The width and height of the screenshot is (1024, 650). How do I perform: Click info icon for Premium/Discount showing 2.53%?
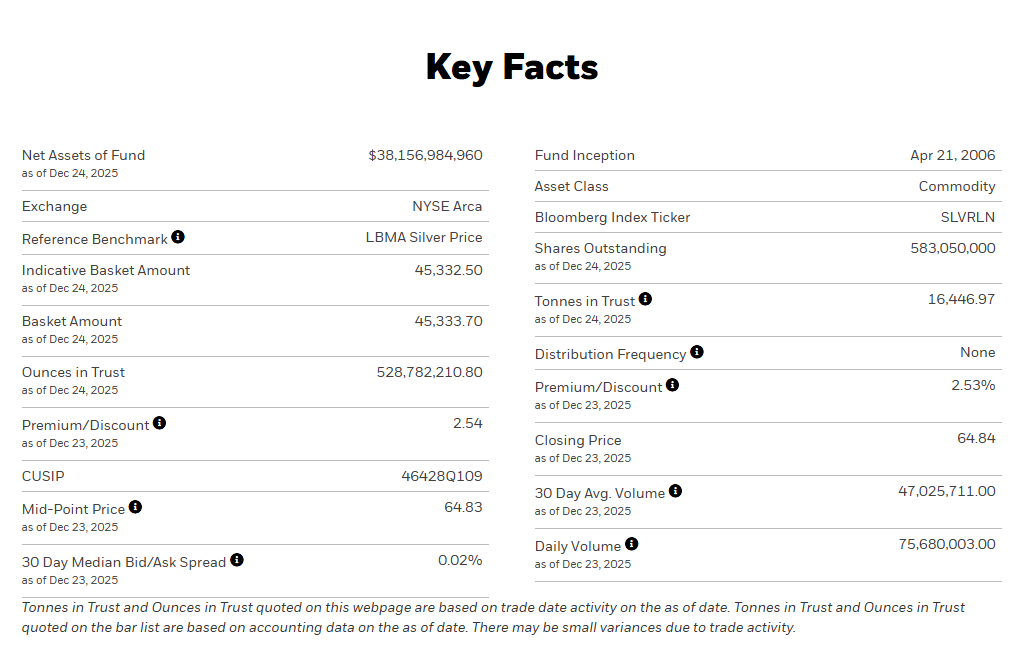(x=673, y=385)
